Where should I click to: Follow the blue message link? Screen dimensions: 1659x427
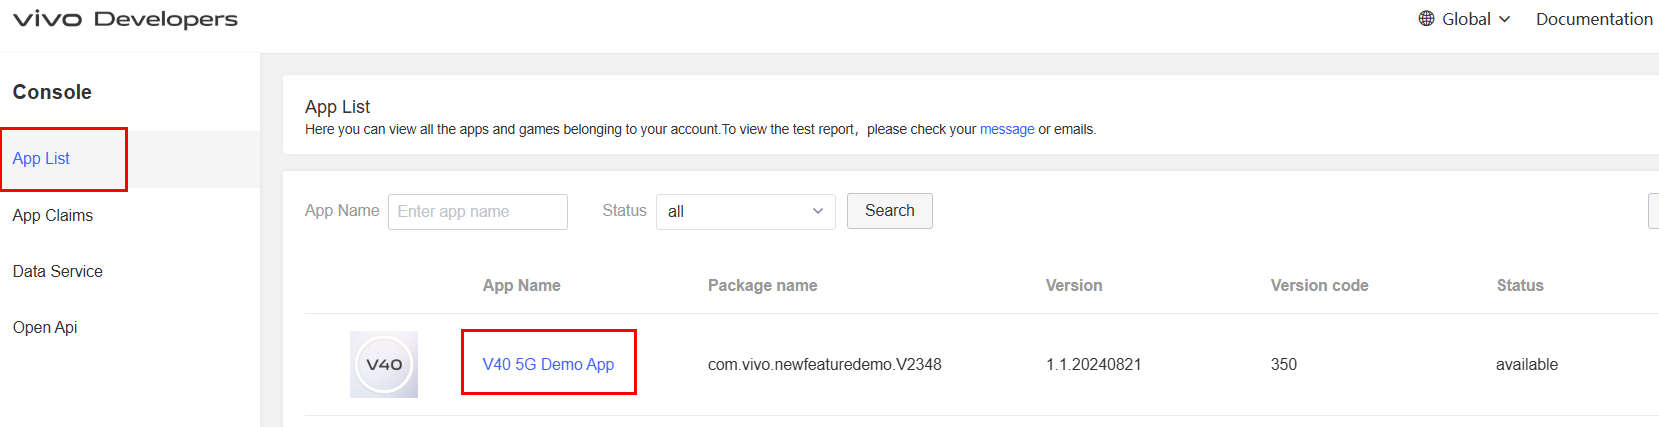coord(1007,130)
